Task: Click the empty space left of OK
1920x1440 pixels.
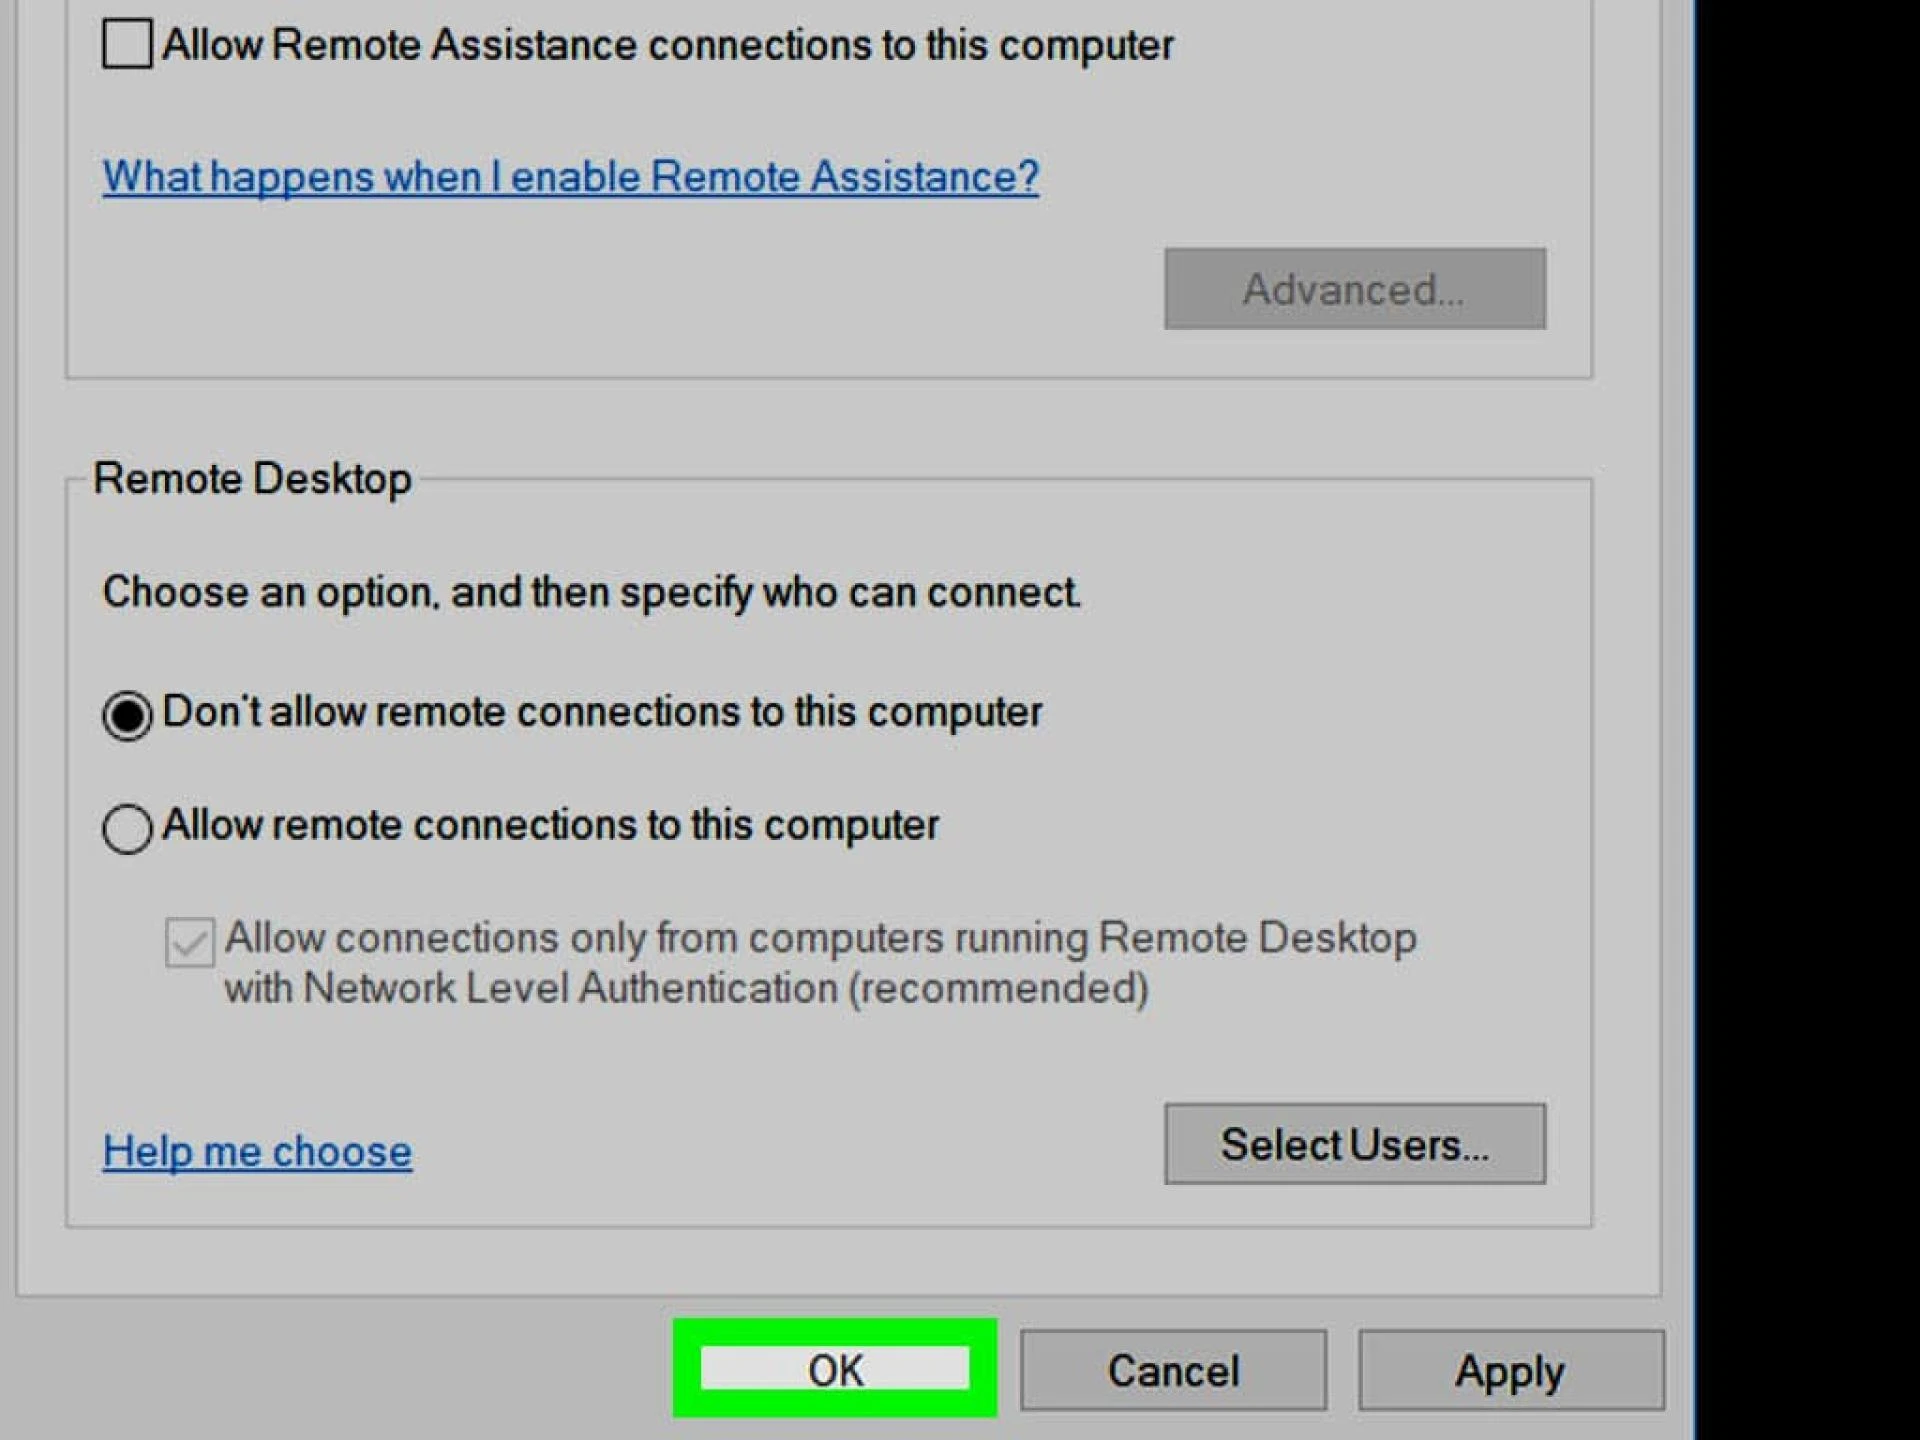Action: point(340,1370)
